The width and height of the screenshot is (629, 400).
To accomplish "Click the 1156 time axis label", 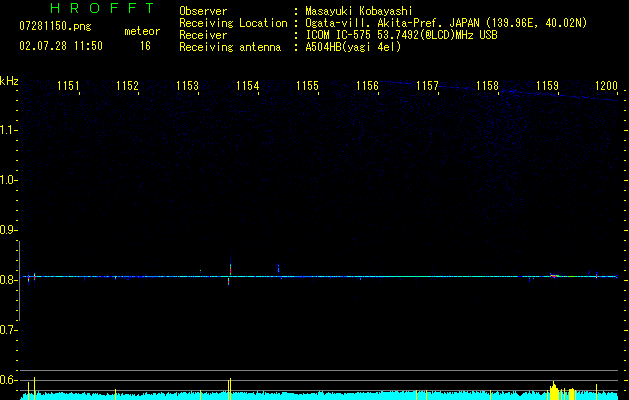I will tap(367, 85).
